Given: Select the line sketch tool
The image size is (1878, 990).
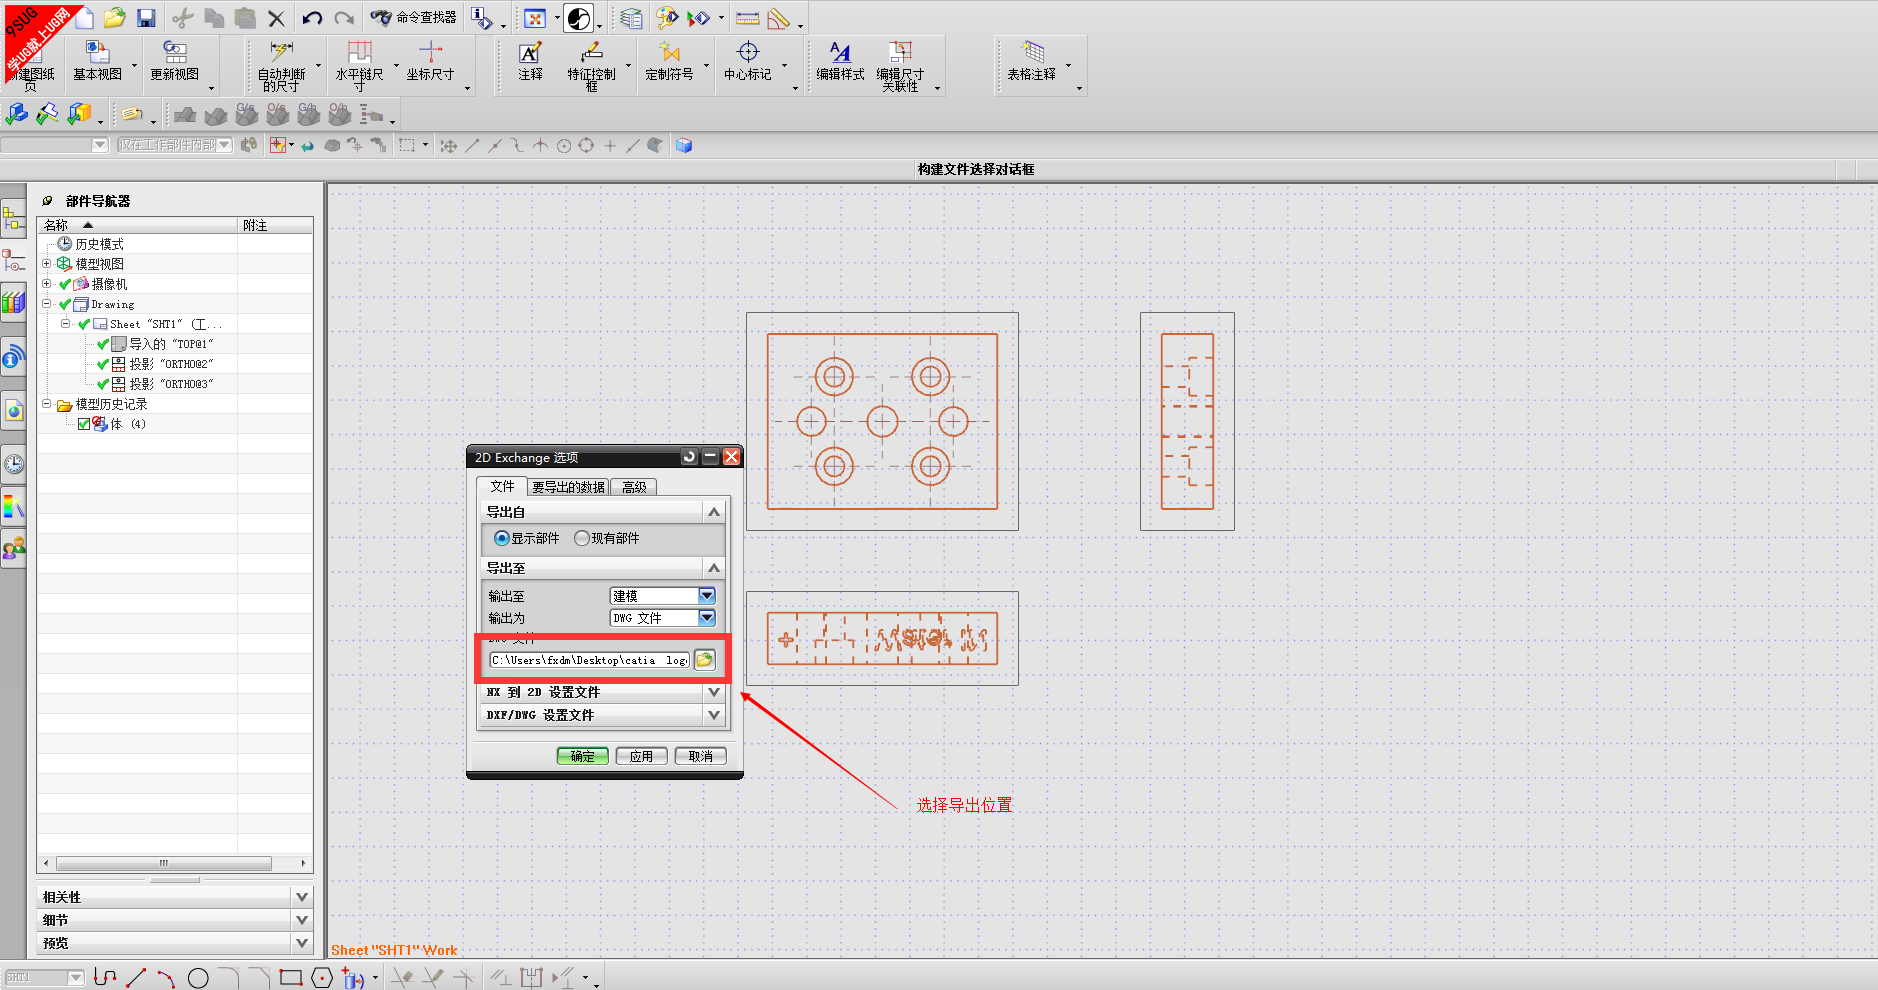Looking at the screenshot, I should click(x=137, y=977).
